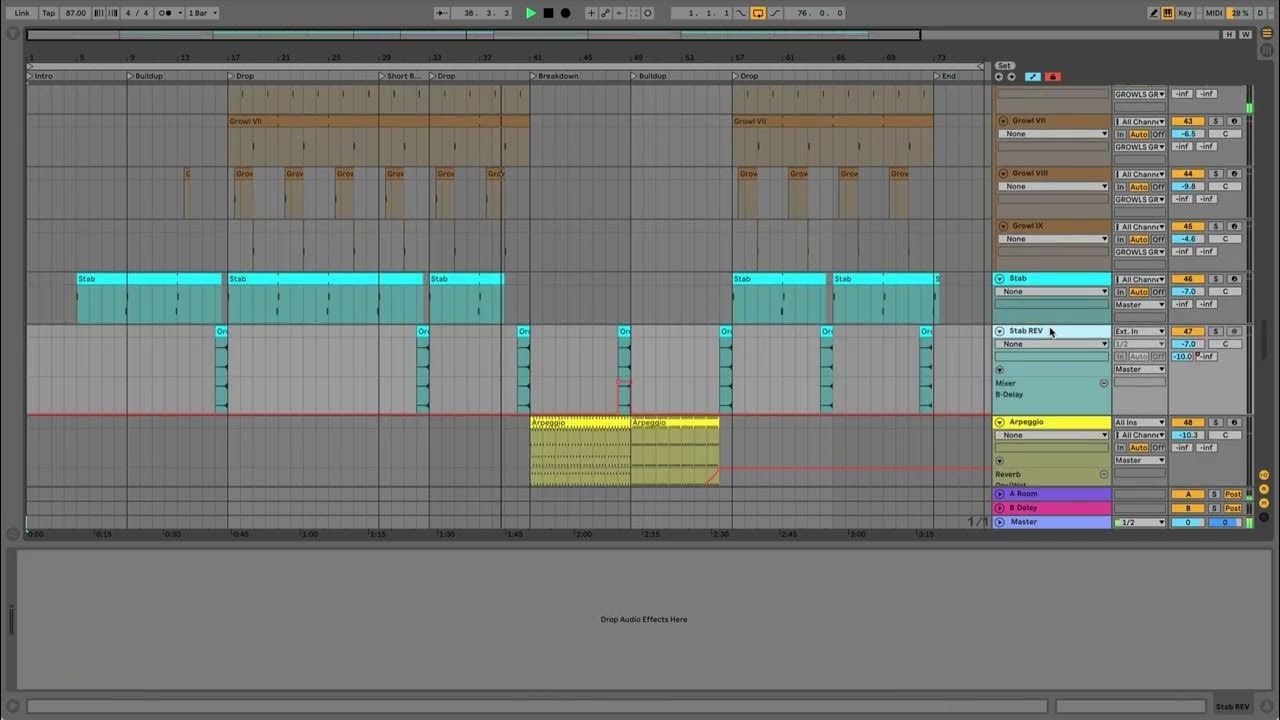Show In/Out section IO button
1280x720 pixels.
pyautogui.click(x=1264, y=474)
